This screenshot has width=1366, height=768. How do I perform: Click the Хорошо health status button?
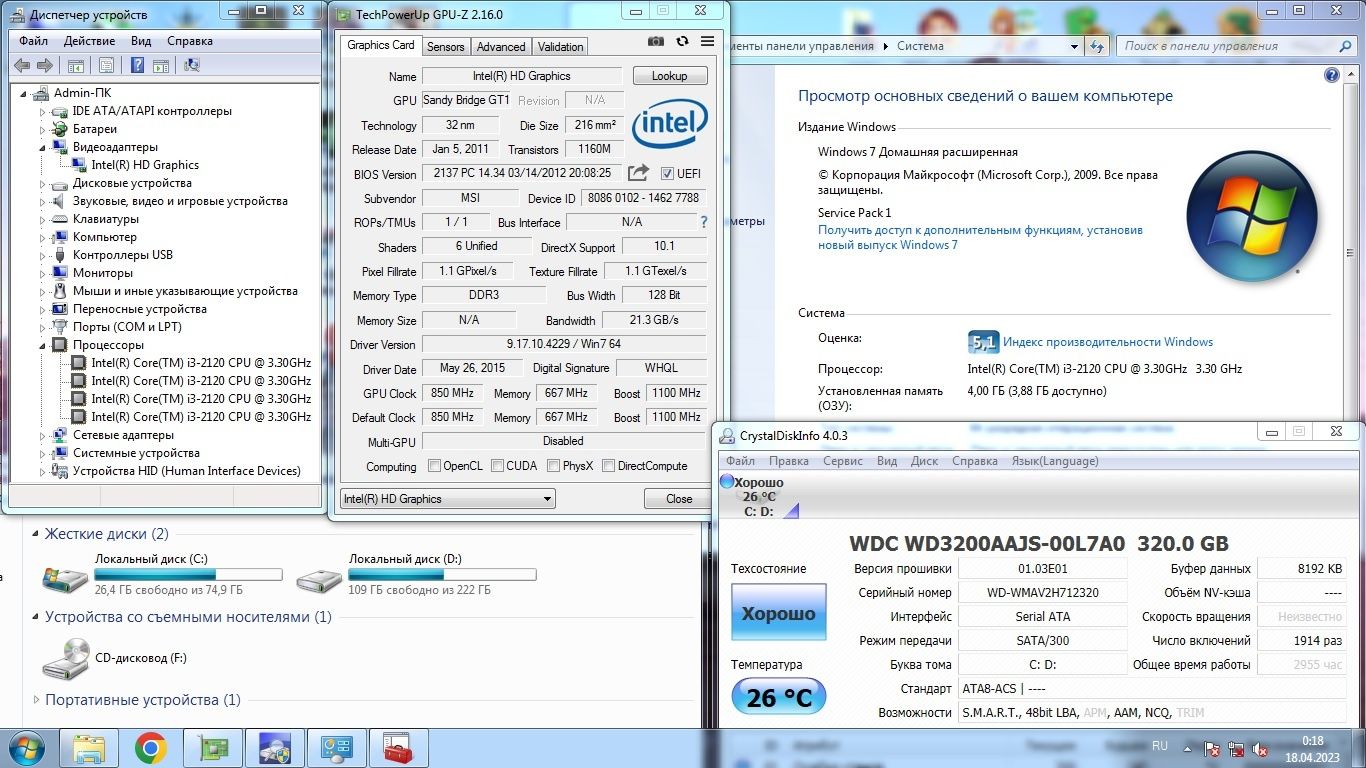(779, 613)
